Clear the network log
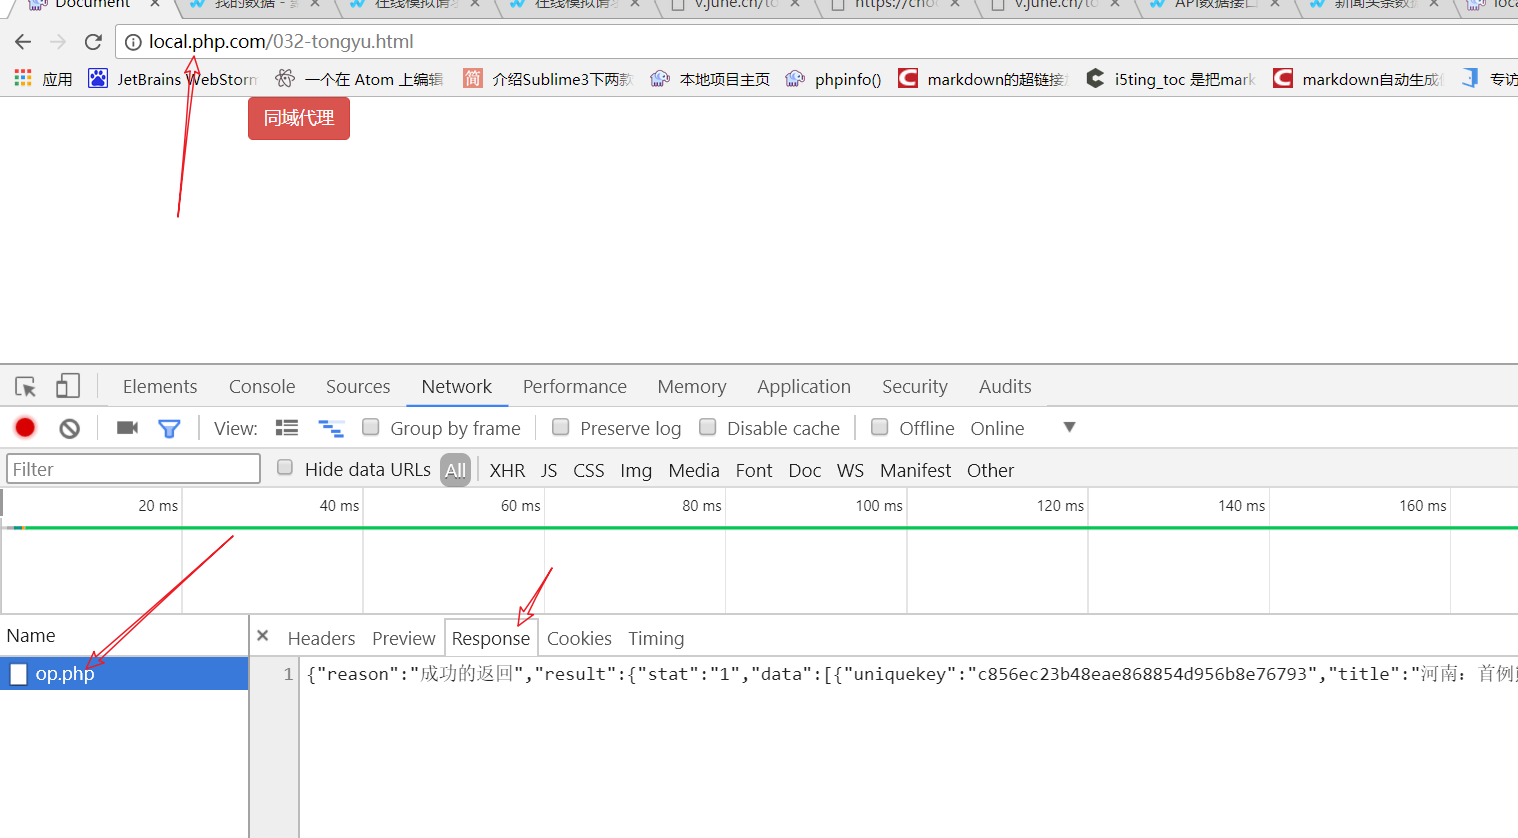This screenshot has height=838, width=1518. tap(69, 428)
